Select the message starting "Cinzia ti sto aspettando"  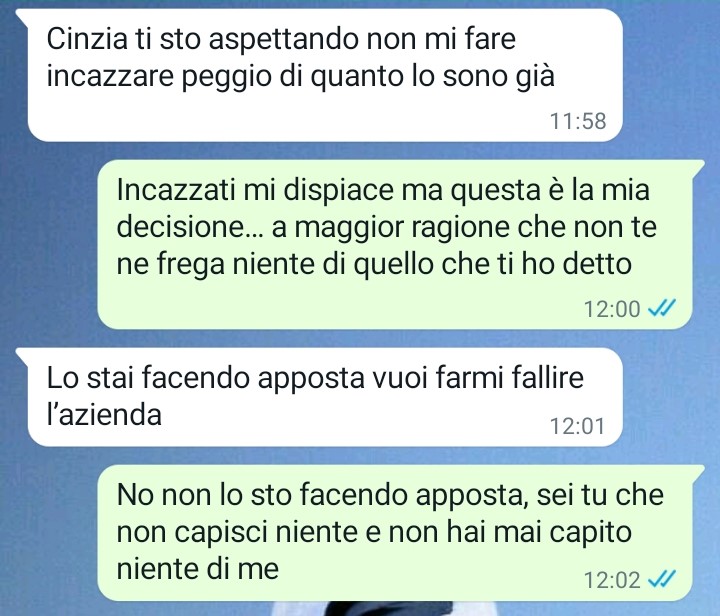point(320,76)
